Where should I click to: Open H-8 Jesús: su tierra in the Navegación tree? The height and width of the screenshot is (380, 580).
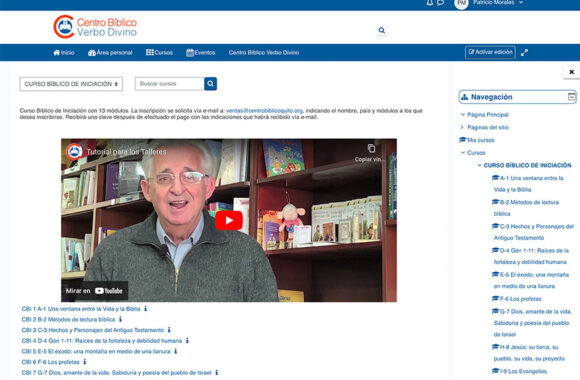tap(529, 353)
